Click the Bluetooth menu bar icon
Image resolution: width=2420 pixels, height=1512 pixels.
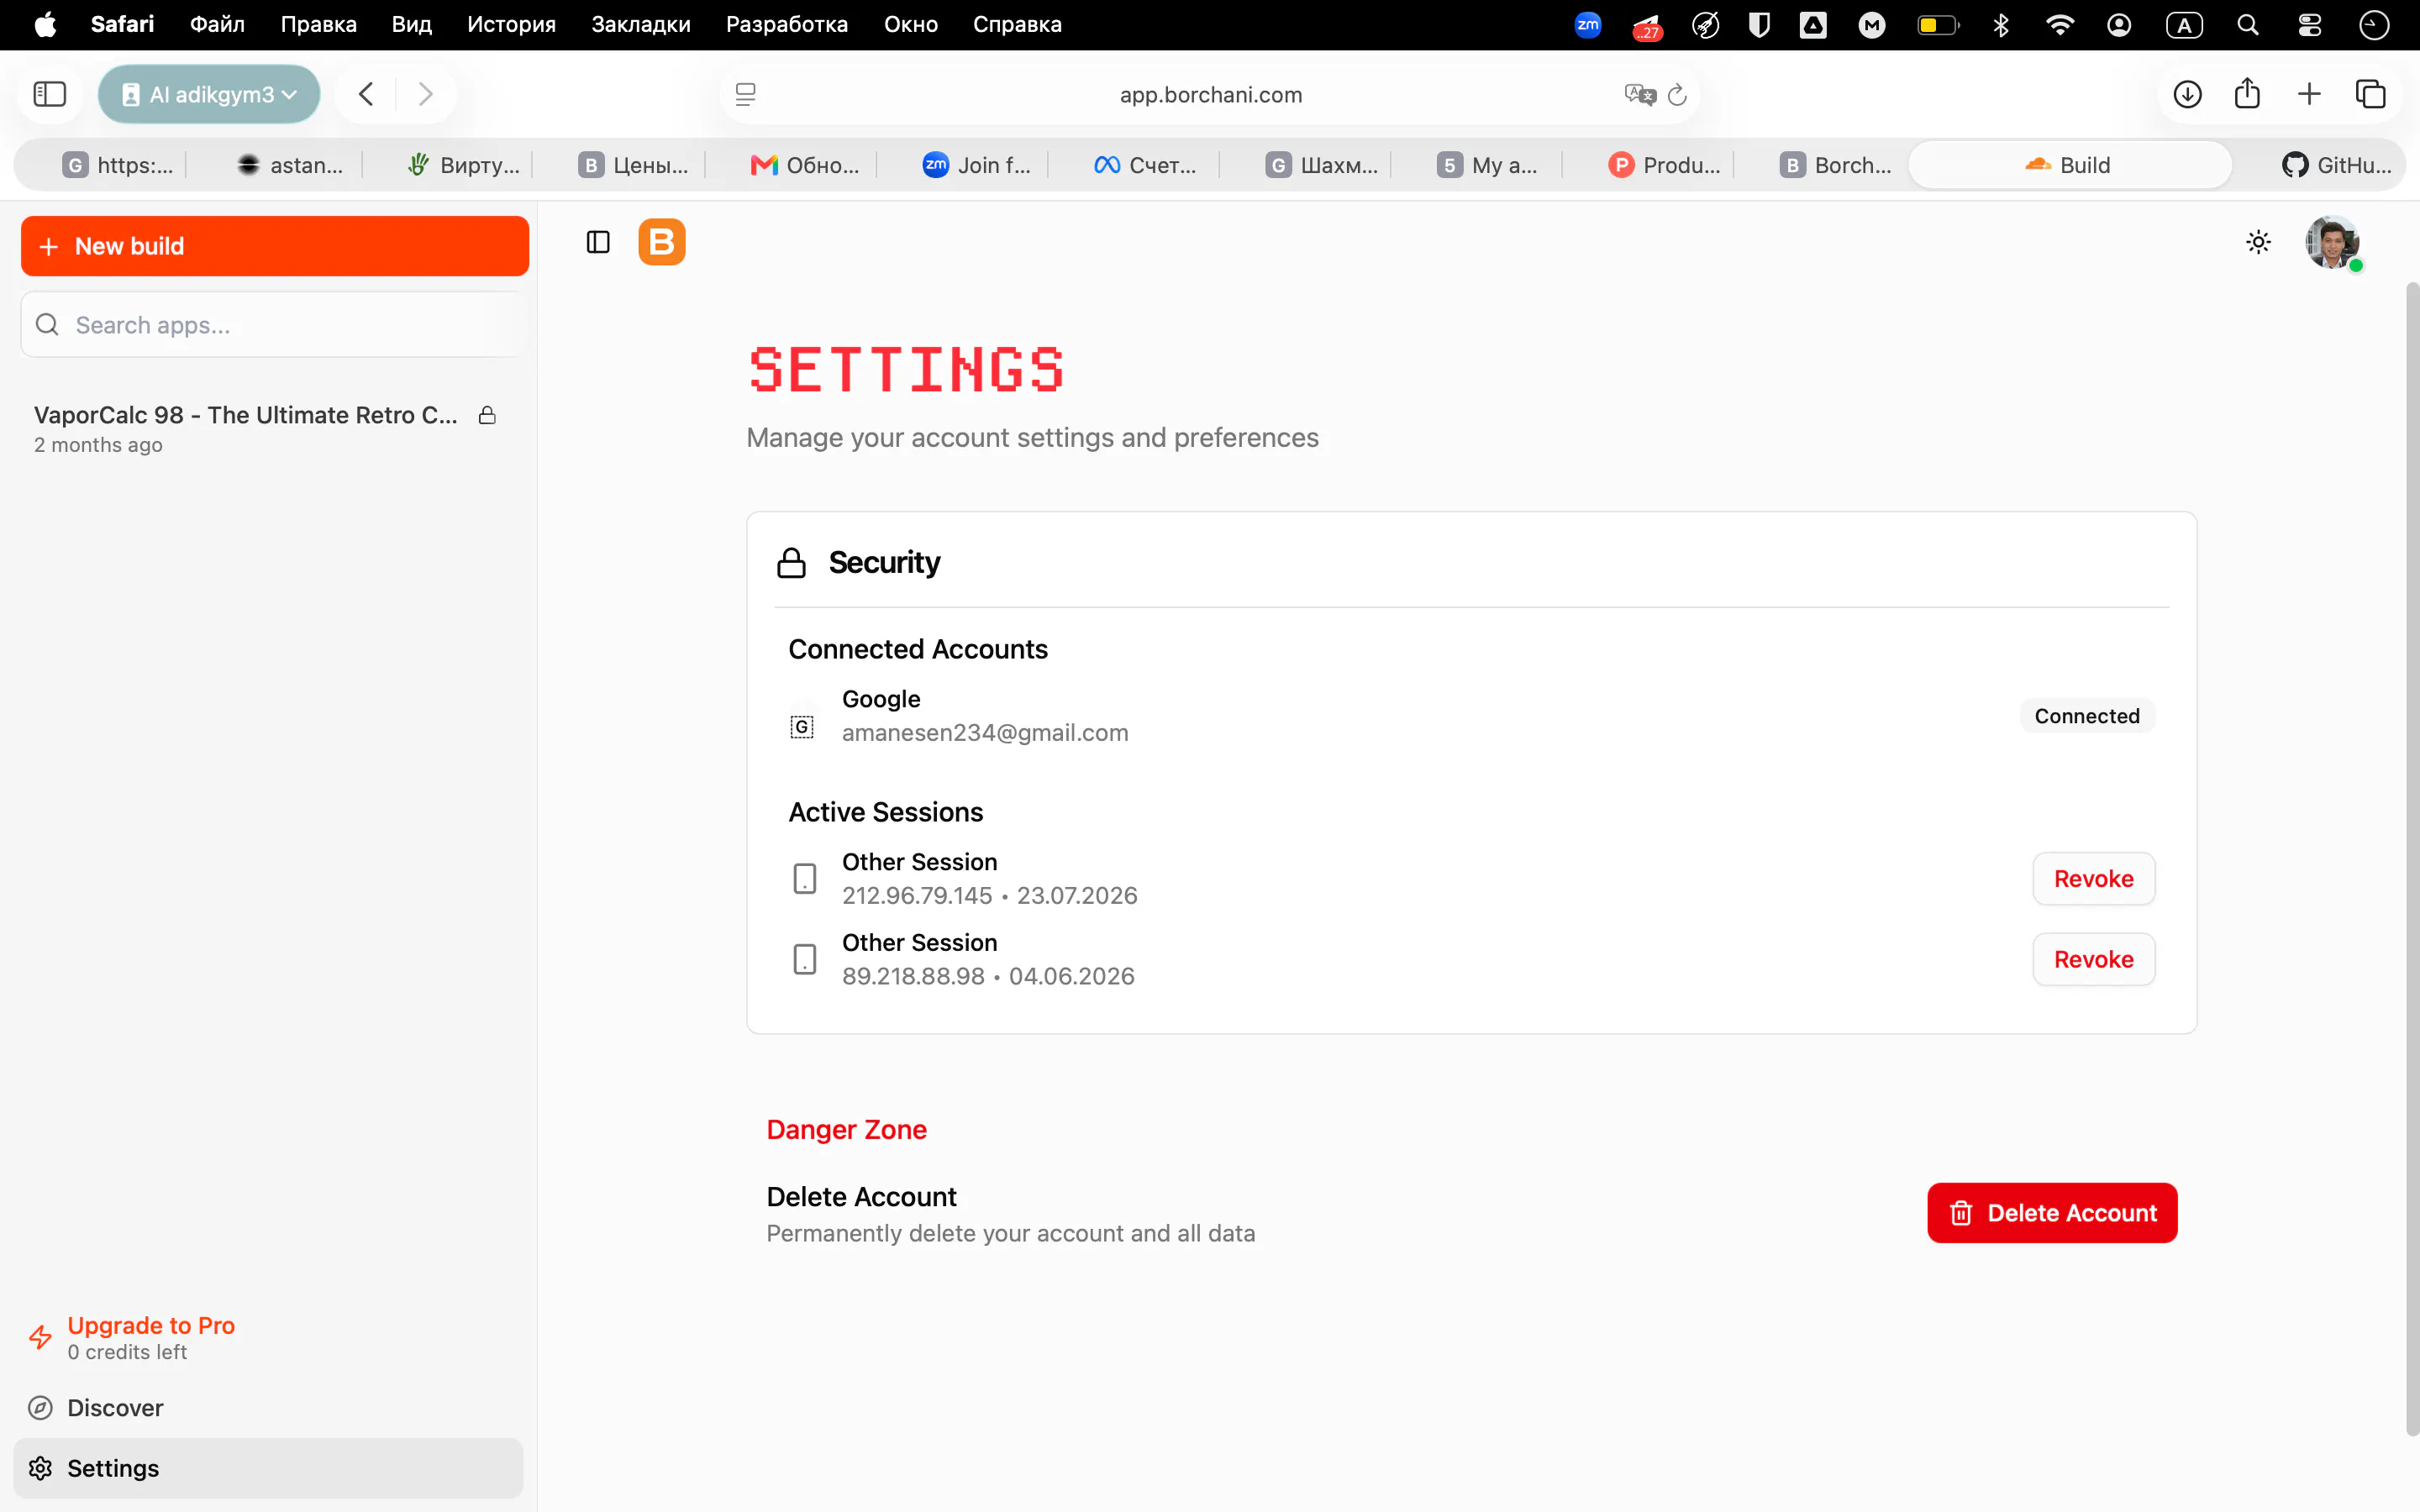(2001, 24)
